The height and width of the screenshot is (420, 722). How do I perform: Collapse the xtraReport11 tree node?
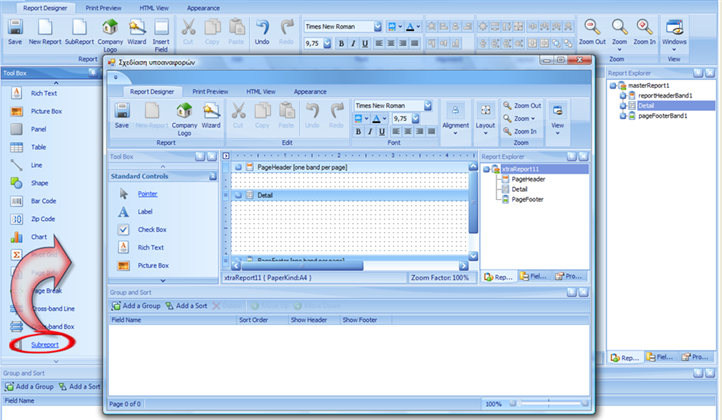click(486, 169)
